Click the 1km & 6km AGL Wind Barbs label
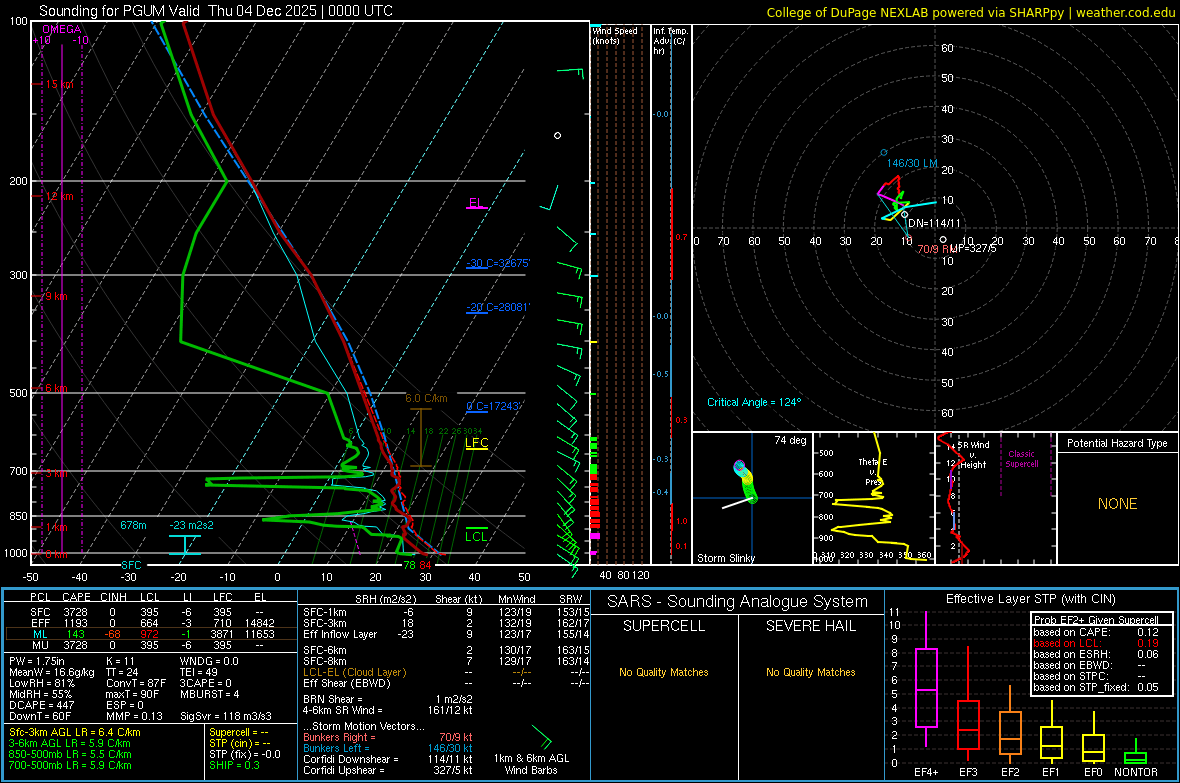Viewport: 1180px width, 783px height. tap(531, 764)
